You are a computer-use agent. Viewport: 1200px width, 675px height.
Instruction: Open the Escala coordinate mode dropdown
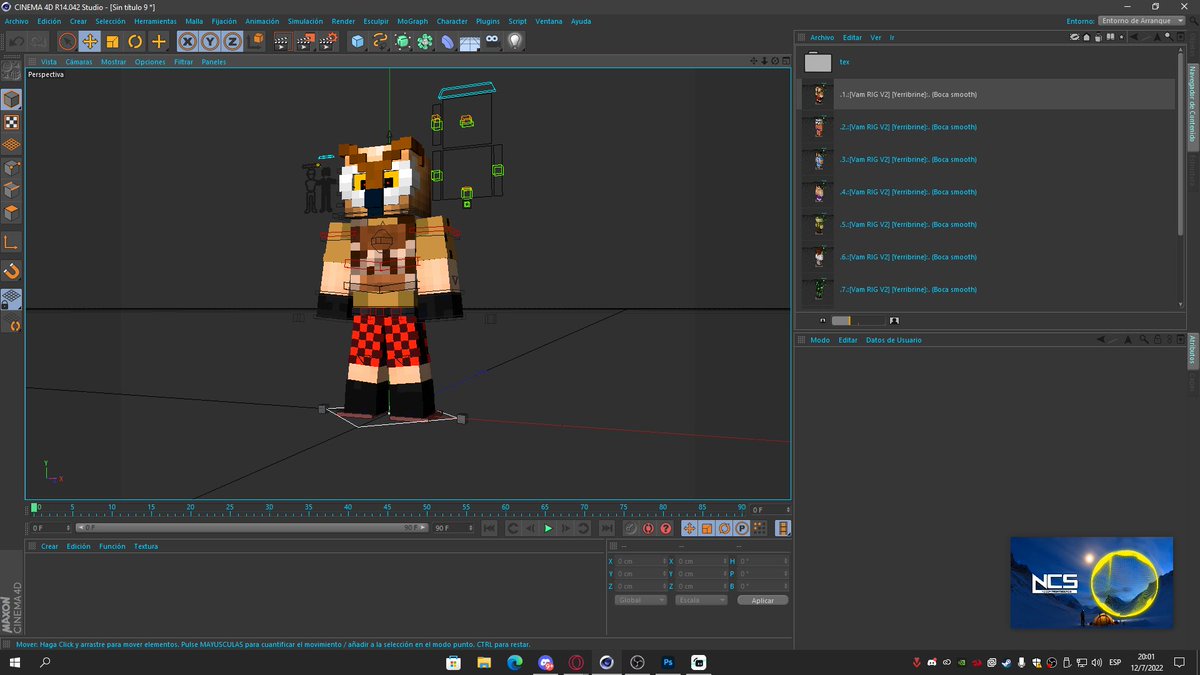[x=701, y=600]
